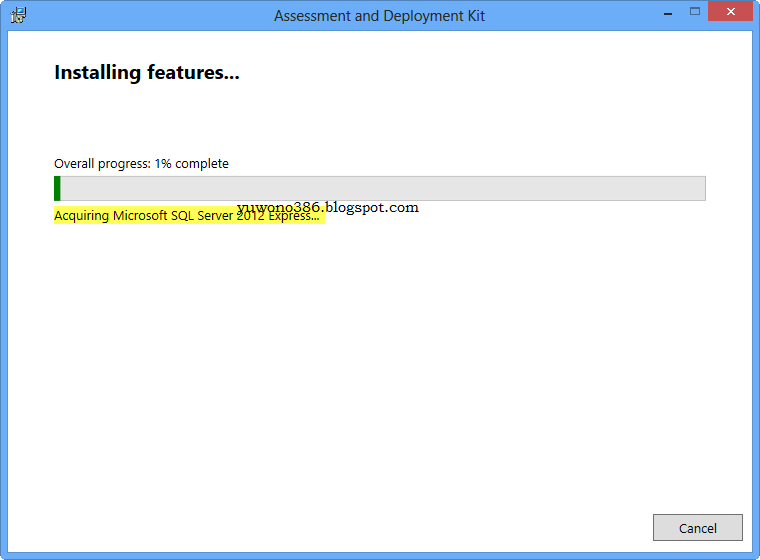Click the 'Installing features...' heading
760x560 pixels.
[x=147, y=73]
